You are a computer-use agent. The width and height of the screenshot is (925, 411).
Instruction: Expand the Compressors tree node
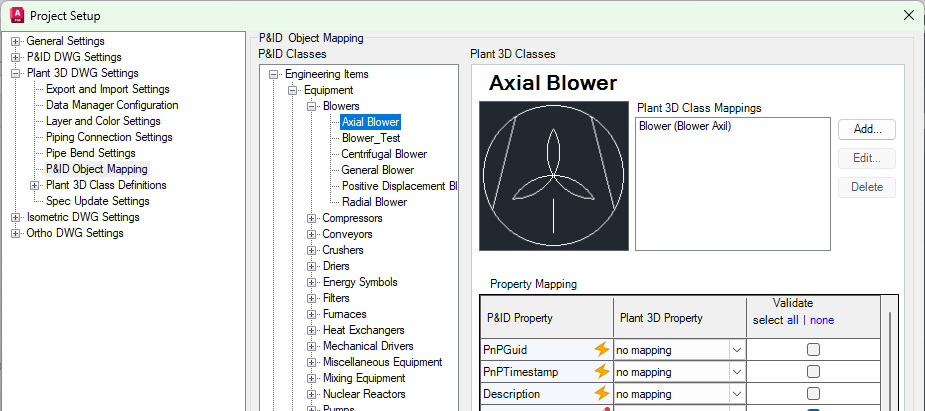pyautogui.click(x=312, y=218)
